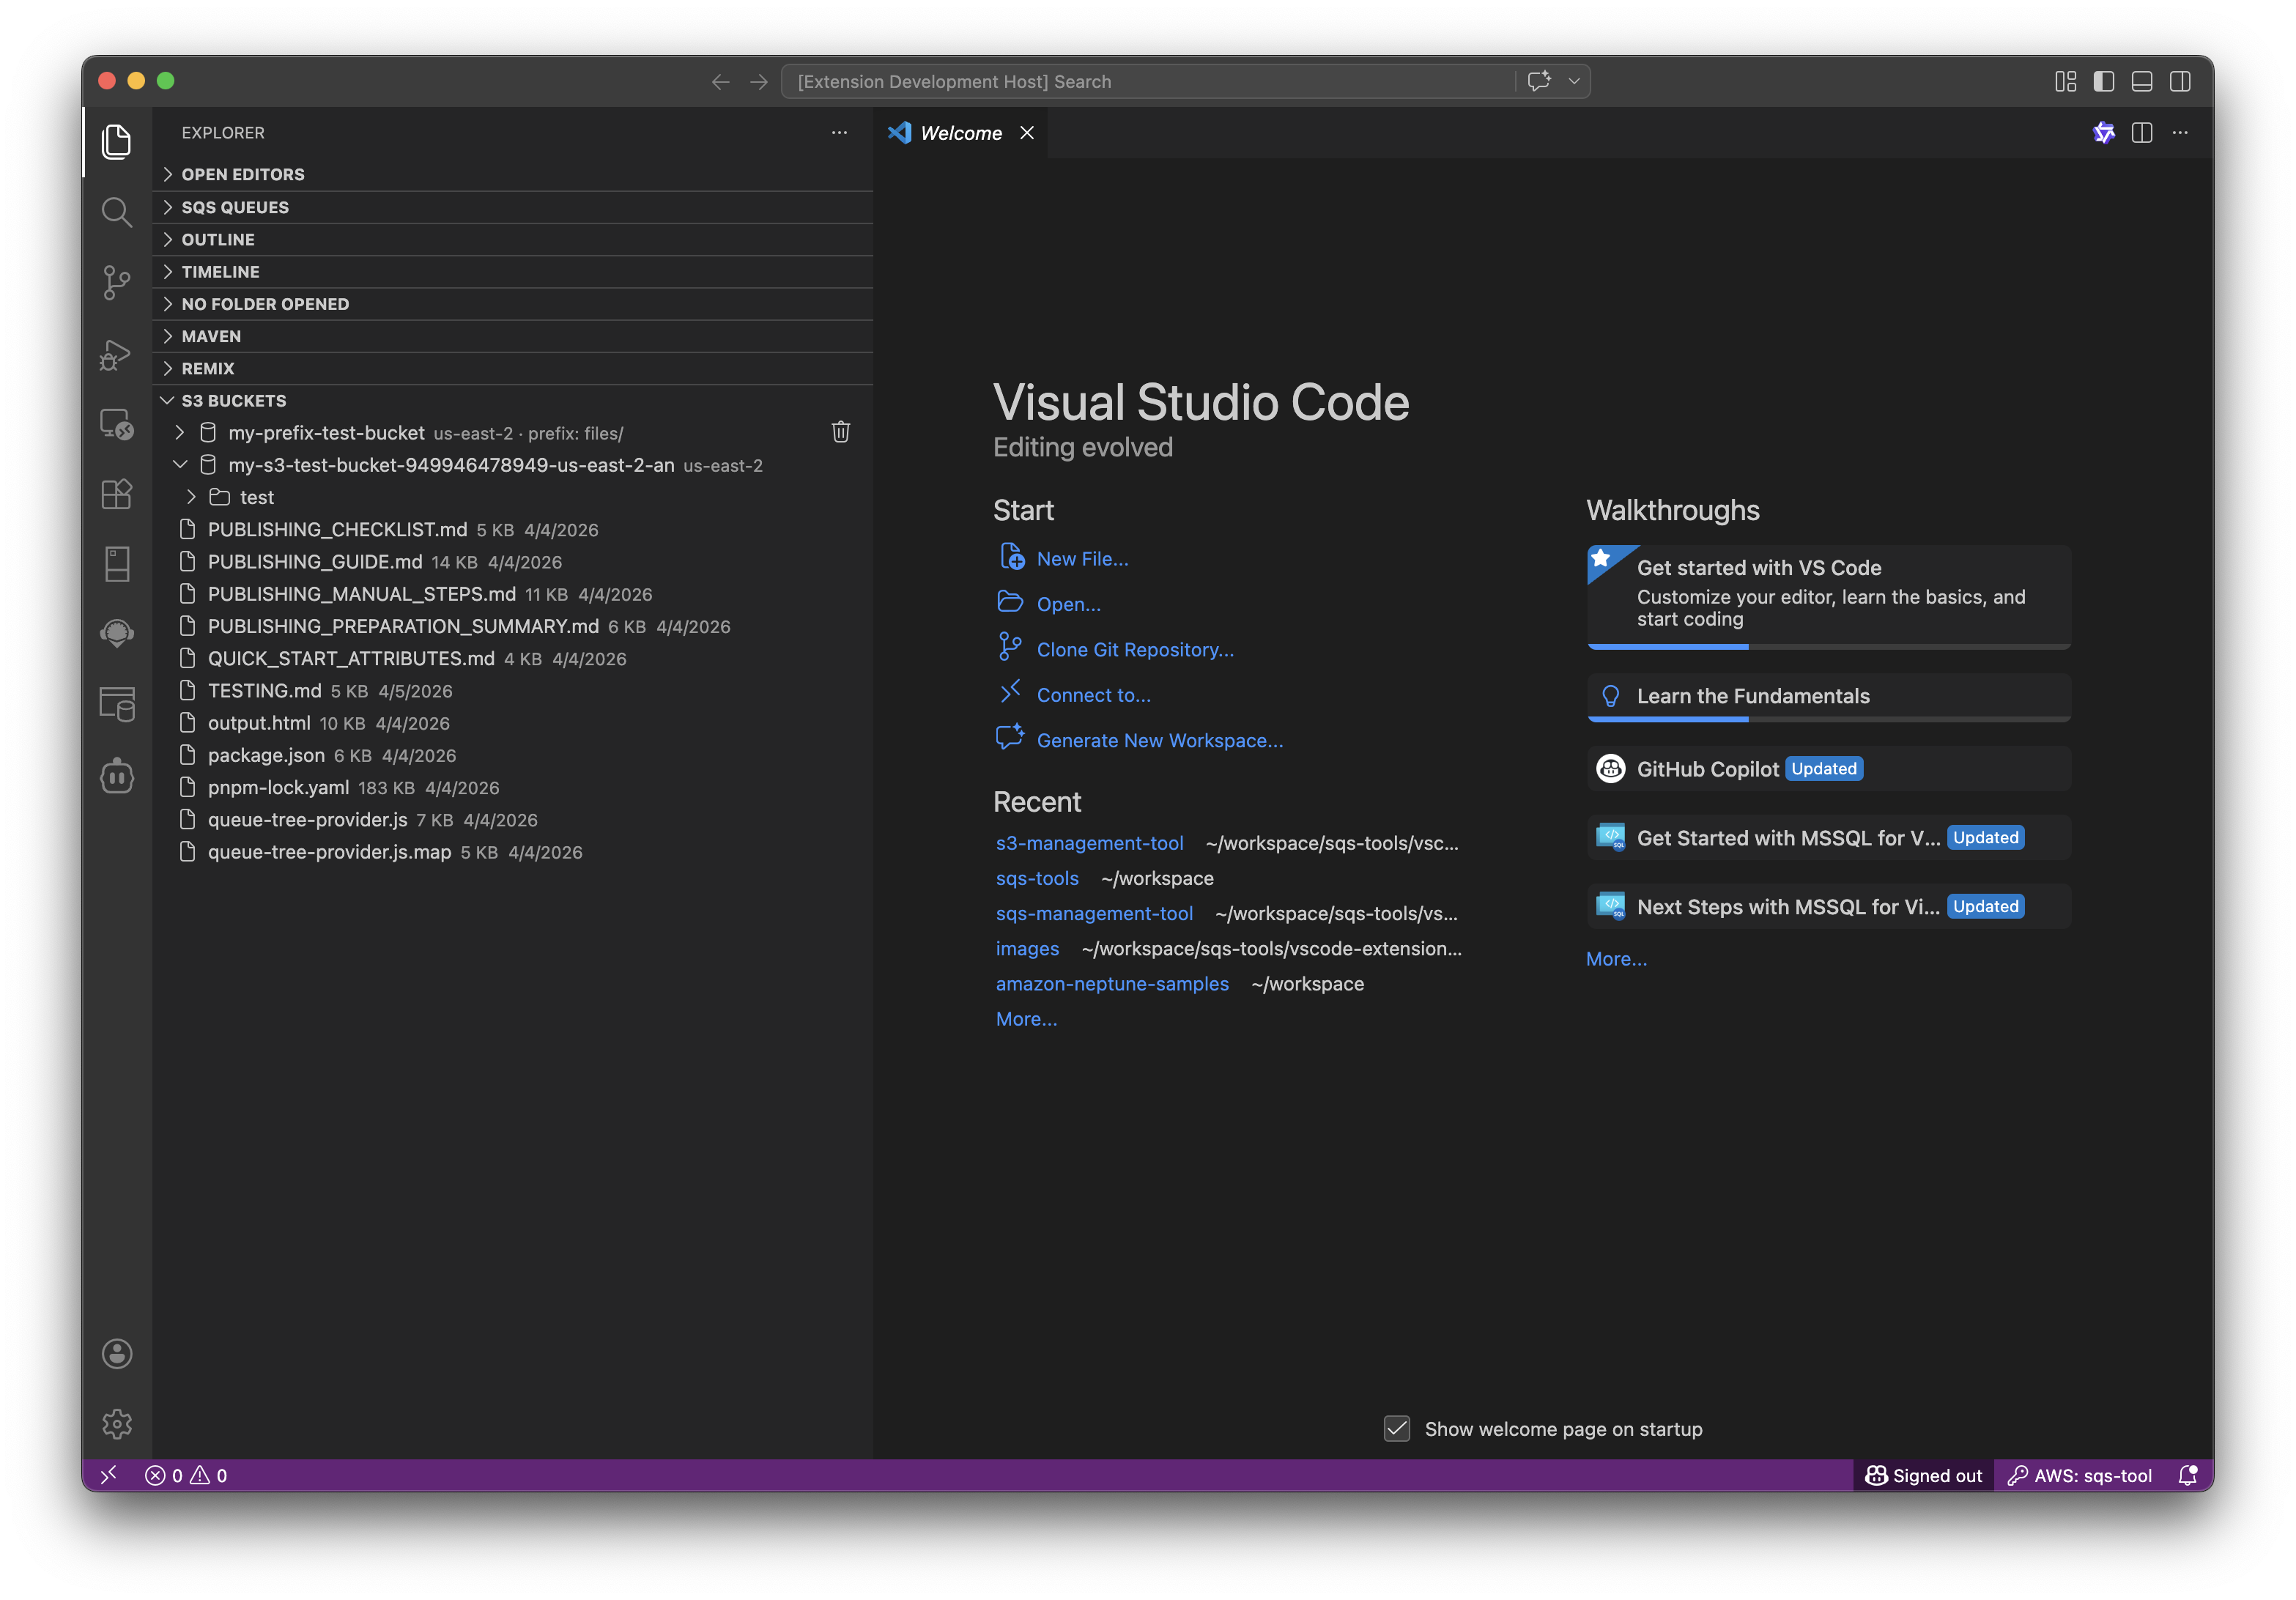Image resolution: width=2296 pixels, height=1600 pixels.
Task: Collapse the S3 BUCKETS section
Action: [x=513, y=400]
